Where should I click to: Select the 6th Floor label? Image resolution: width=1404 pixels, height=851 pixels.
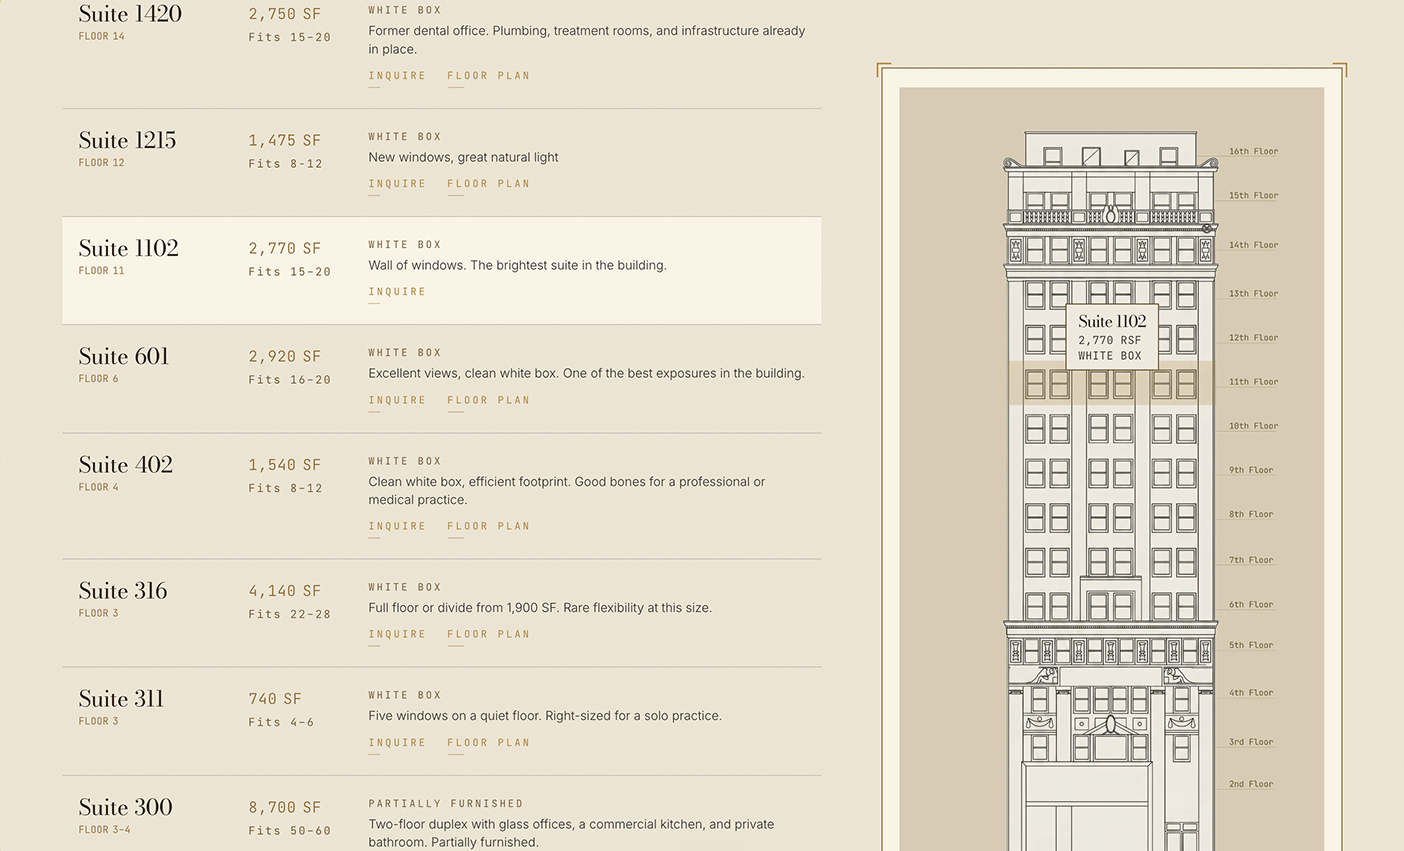(1251, 605)
